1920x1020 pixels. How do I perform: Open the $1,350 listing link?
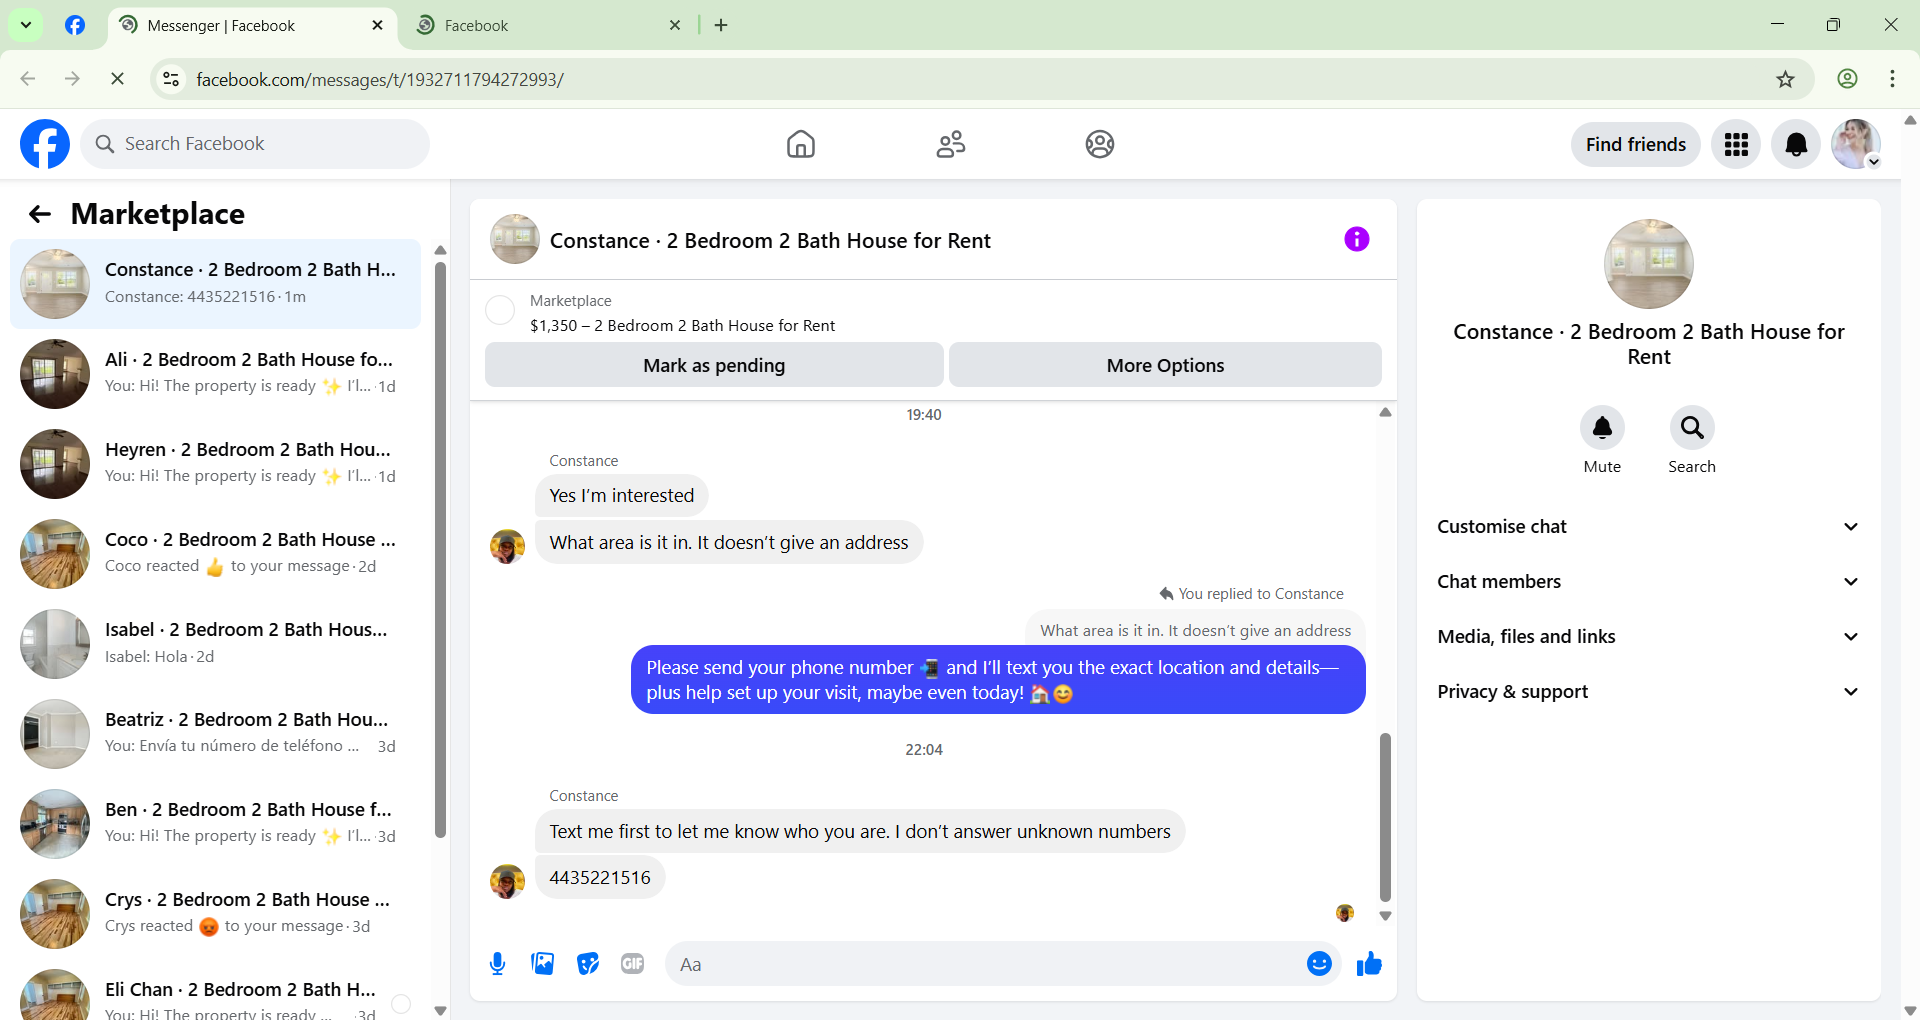point(682,326)
